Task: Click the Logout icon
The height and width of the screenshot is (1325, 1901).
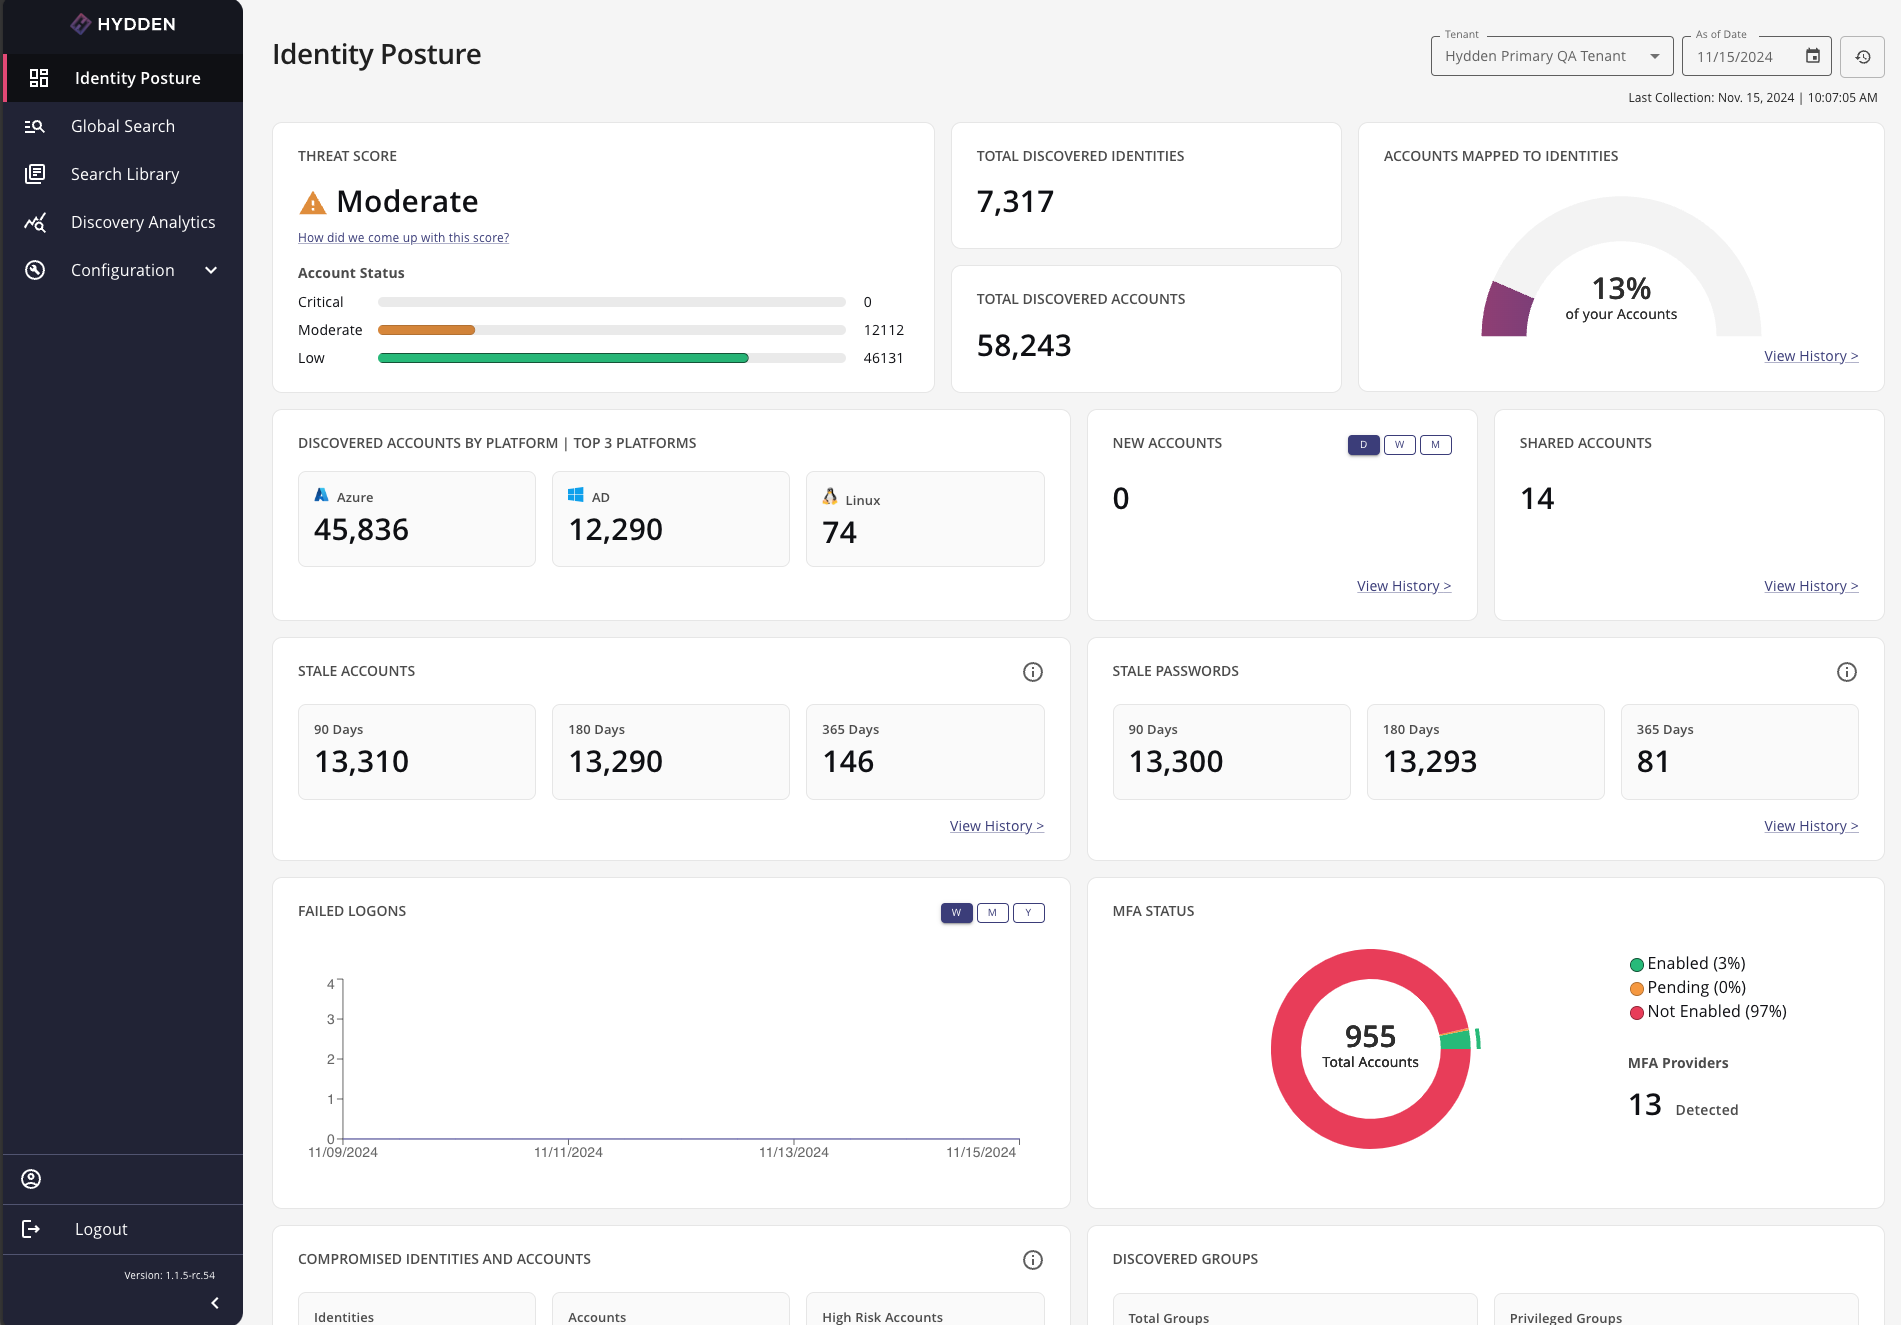Action: [x=31, y=1229]
